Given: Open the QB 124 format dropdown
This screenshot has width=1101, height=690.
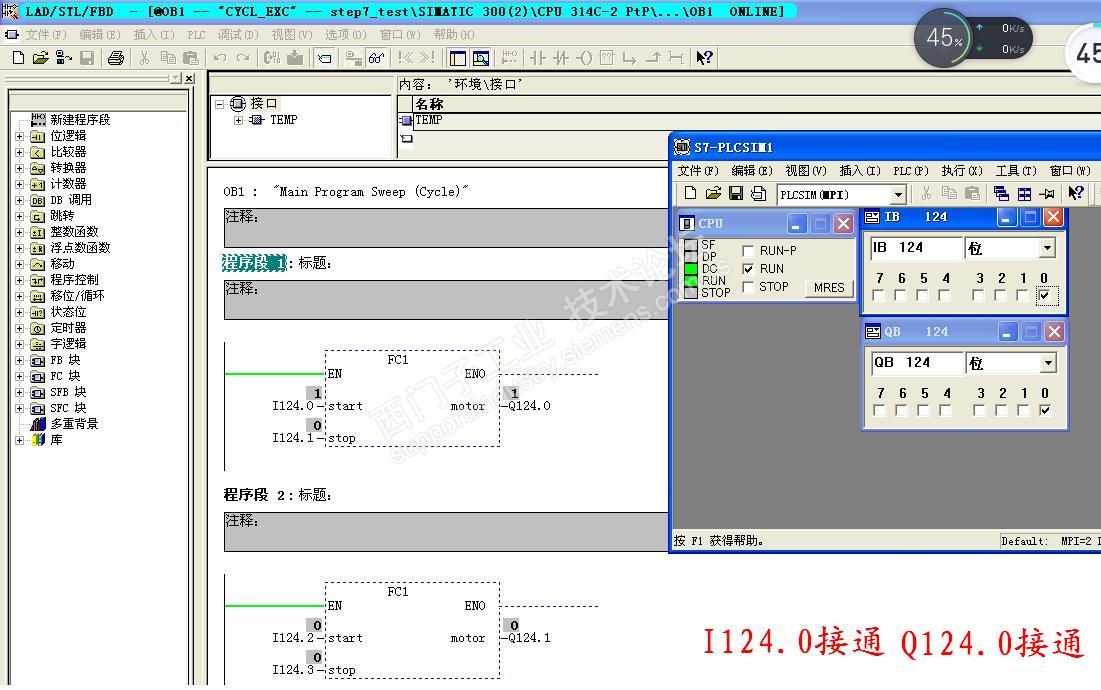Looking at the screenshot, I should [1048, 363].
